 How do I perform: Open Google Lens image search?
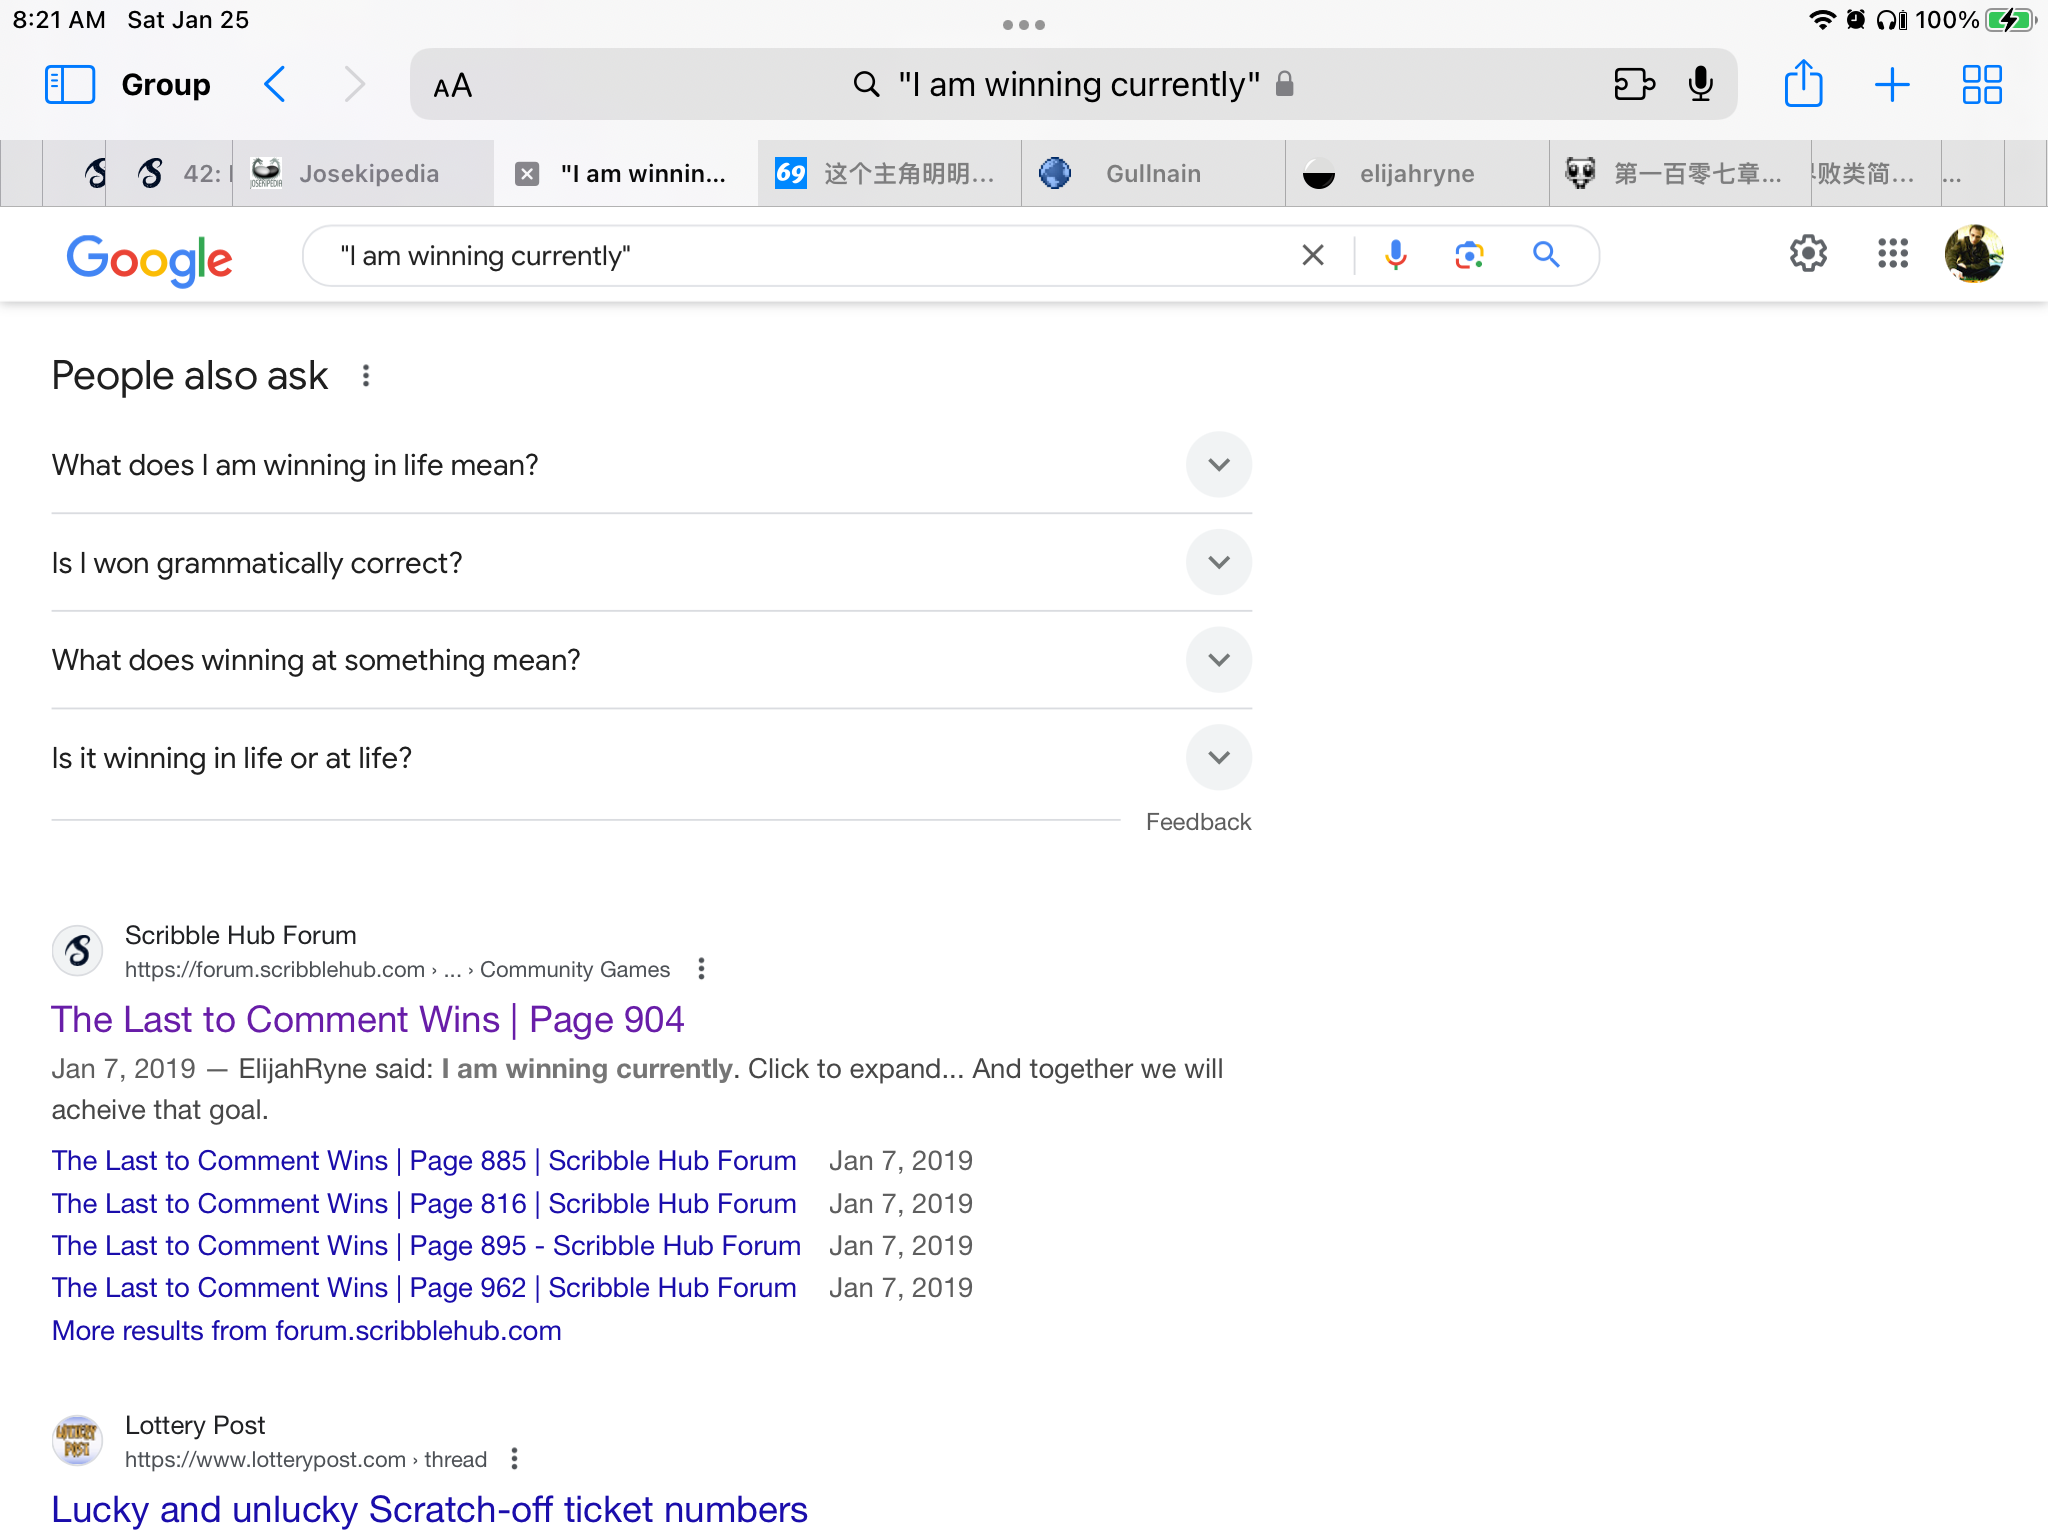[x=1468, y=256]
